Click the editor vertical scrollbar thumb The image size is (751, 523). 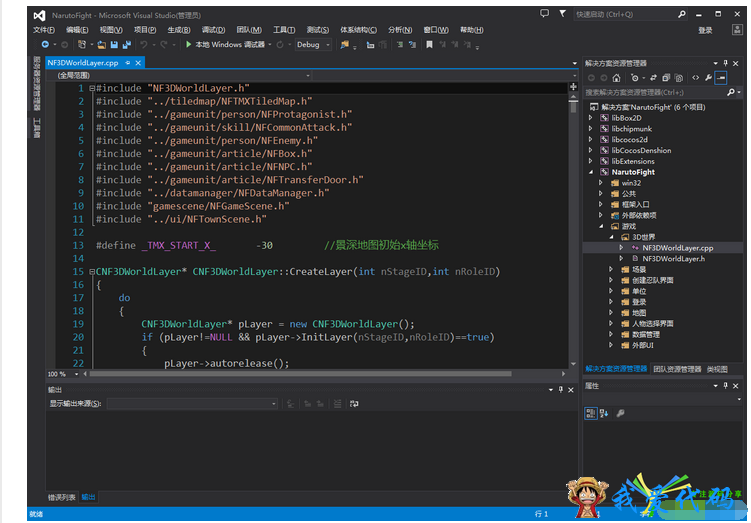pos(573,107)
